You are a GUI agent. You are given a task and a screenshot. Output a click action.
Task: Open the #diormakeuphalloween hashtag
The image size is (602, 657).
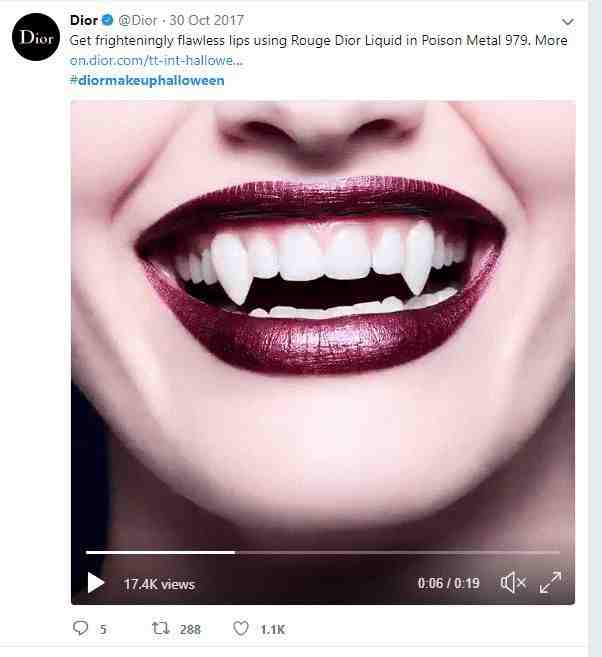point(147,80)
